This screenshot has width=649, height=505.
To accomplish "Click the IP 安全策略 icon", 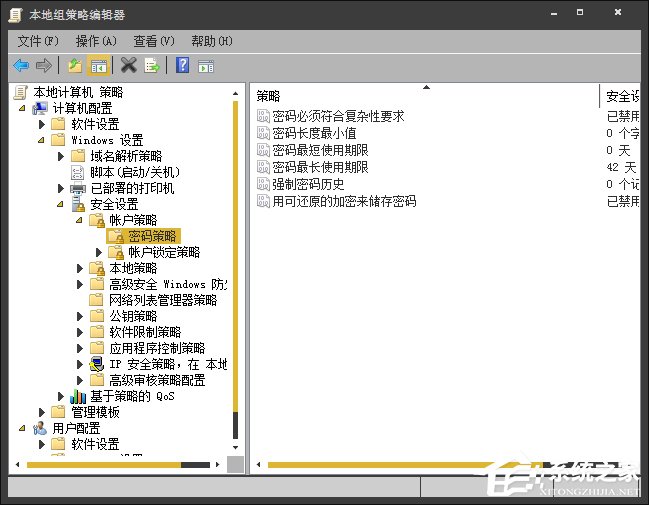I will click(96, 364).
